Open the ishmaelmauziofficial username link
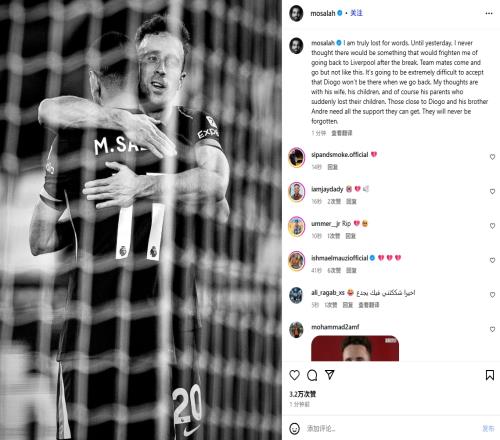 339,258
